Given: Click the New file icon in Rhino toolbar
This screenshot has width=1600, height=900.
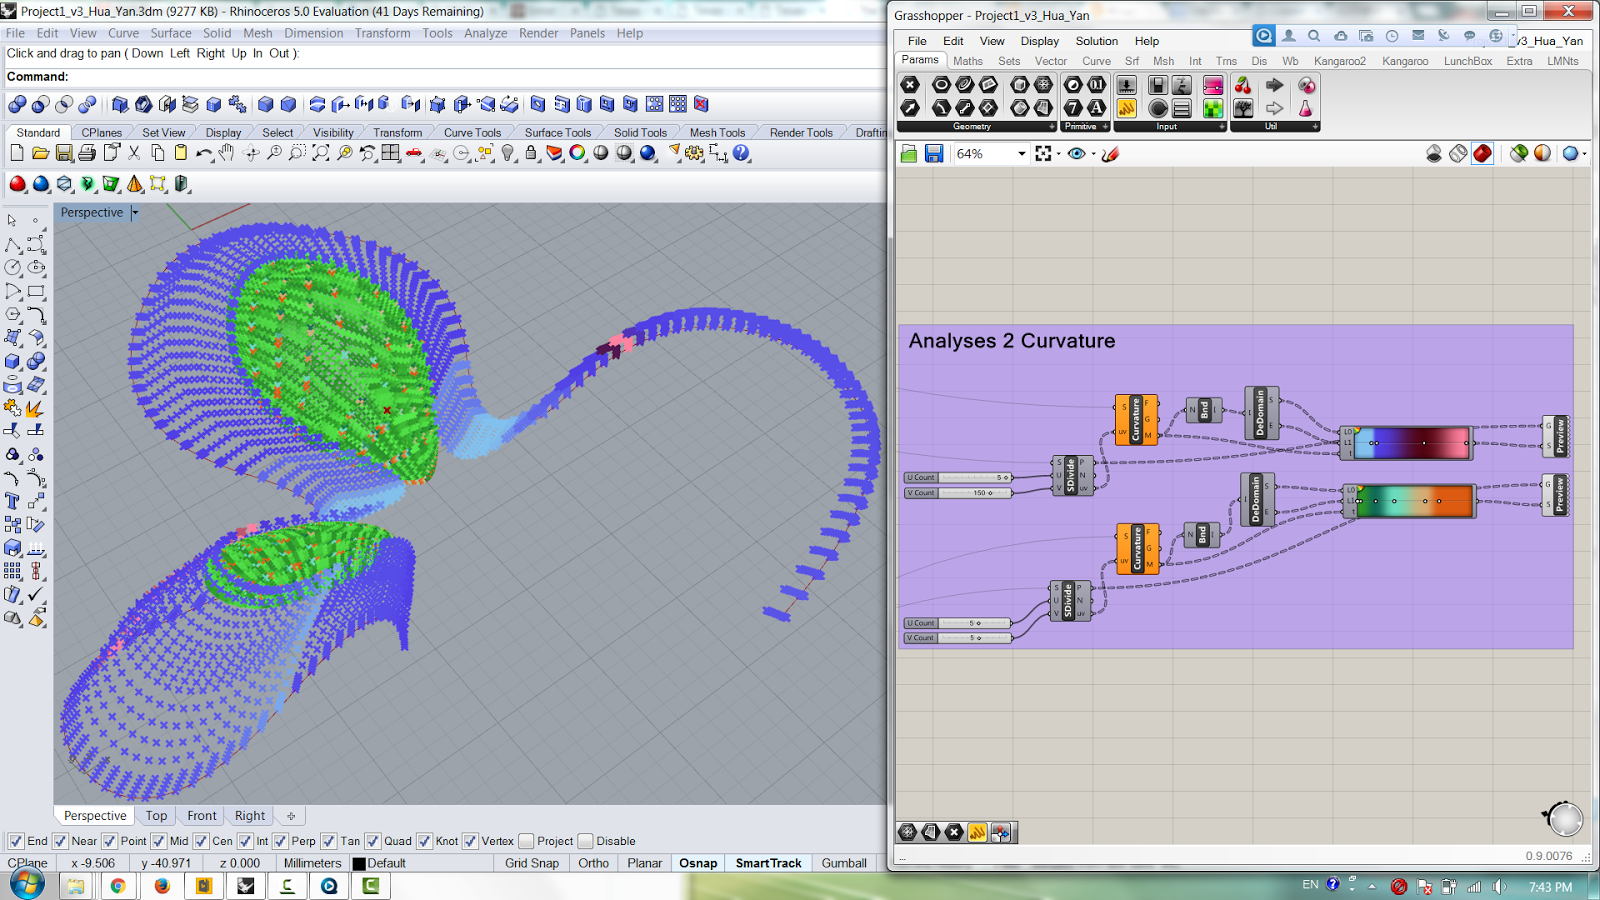Looking at the screenshot, I should [x=17, y=153].
